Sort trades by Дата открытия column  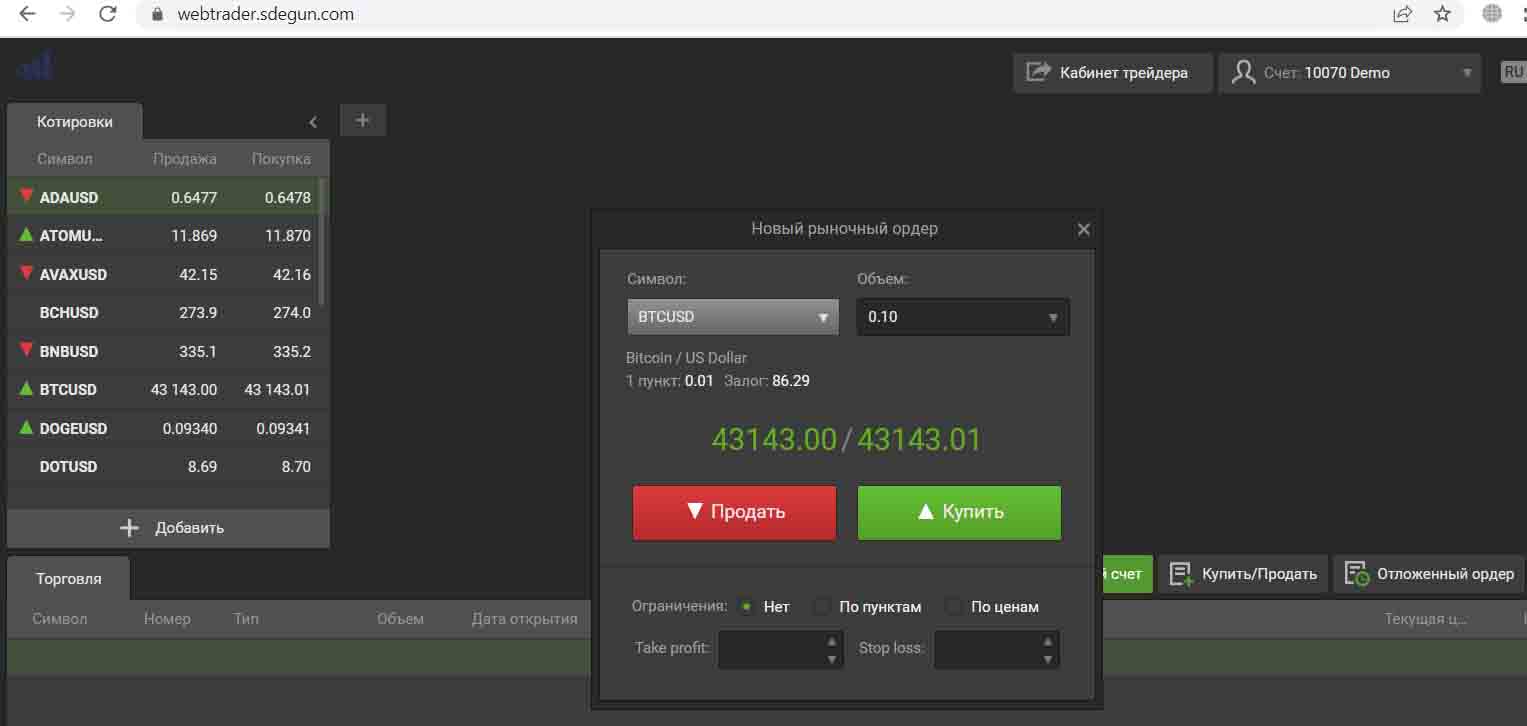pyautogui.click(x=525, y=619)
